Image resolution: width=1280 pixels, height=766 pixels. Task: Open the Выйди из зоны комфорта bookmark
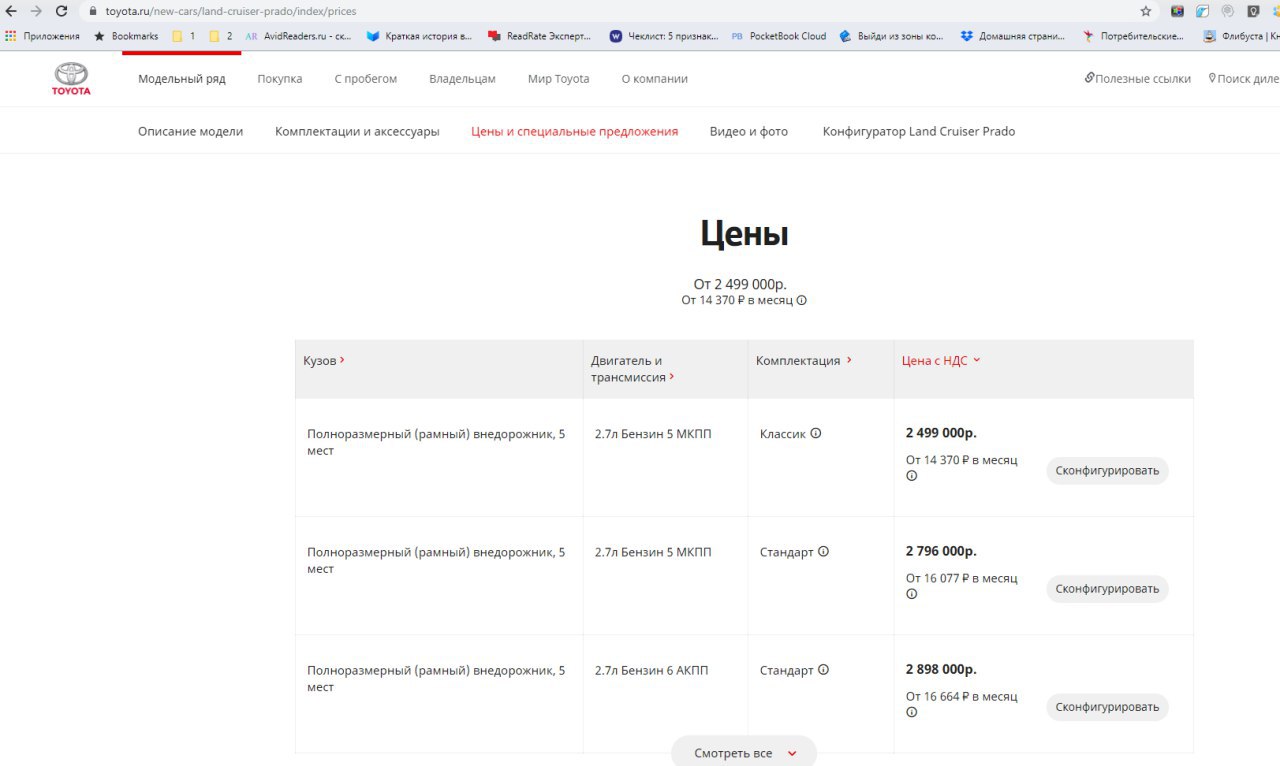tap(891, 36)
